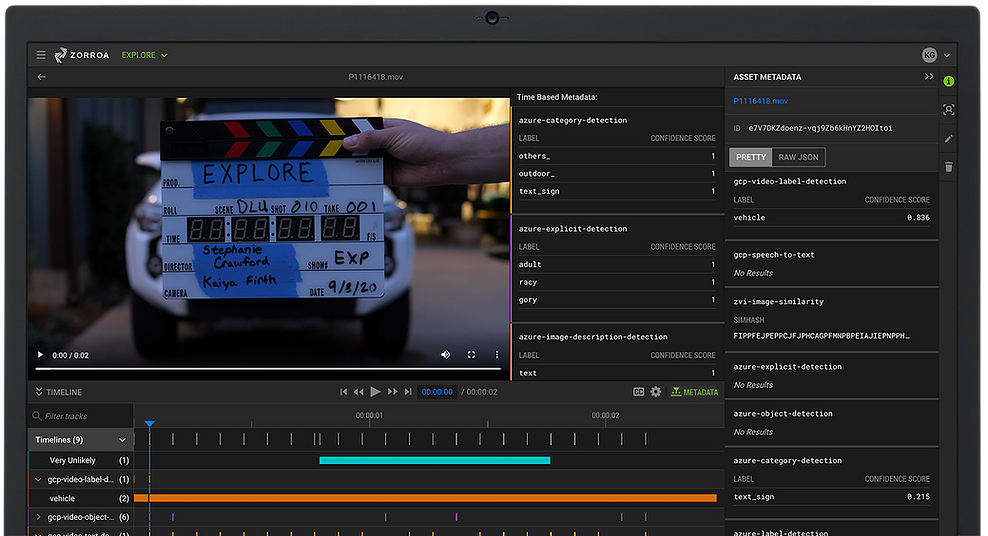Open the video player three-dot options
988x536 pixels.
[x=497, y=355]
